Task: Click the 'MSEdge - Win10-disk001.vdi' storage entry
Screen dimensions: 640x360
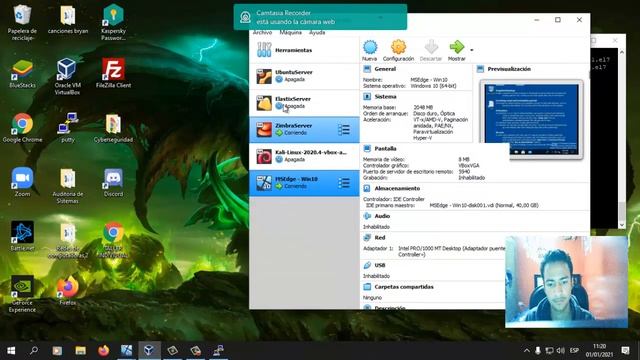Action: 484,205
